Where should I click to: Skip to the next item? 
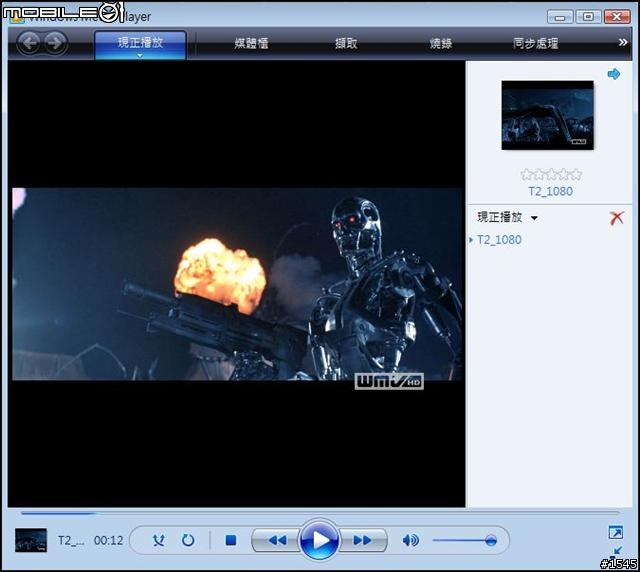tap(362, 541)
